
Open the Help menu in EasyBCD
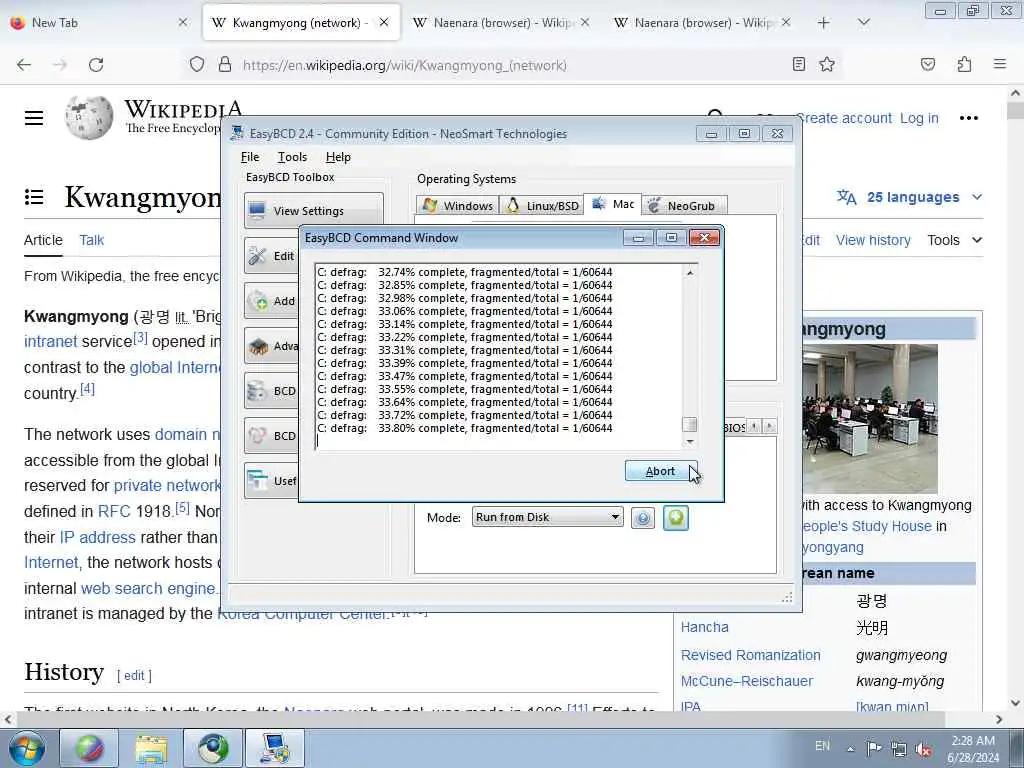pos(338,157)
